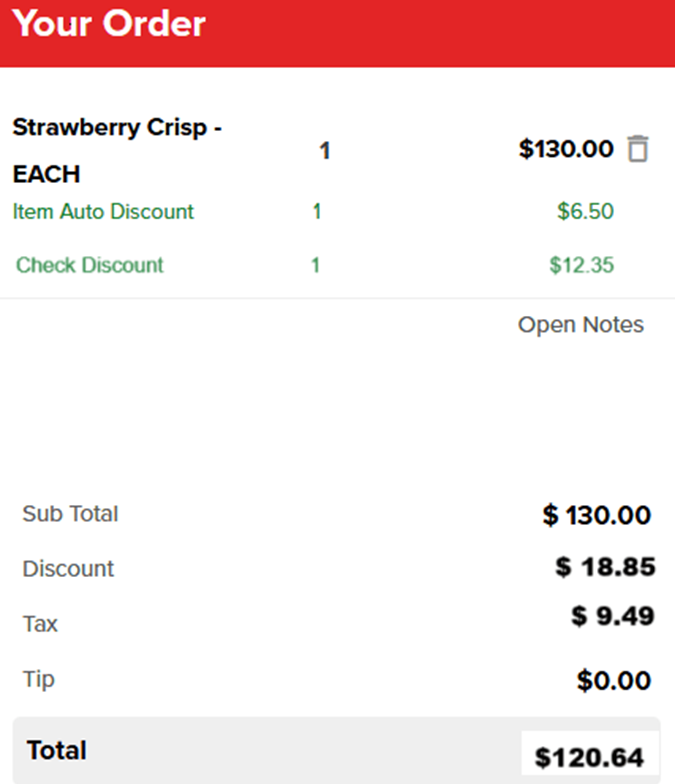Image resolution: width=675 pixels, height=784 pixels.
Task: Click the $6.50 item auto discount amount
Action: click(585, 212)
